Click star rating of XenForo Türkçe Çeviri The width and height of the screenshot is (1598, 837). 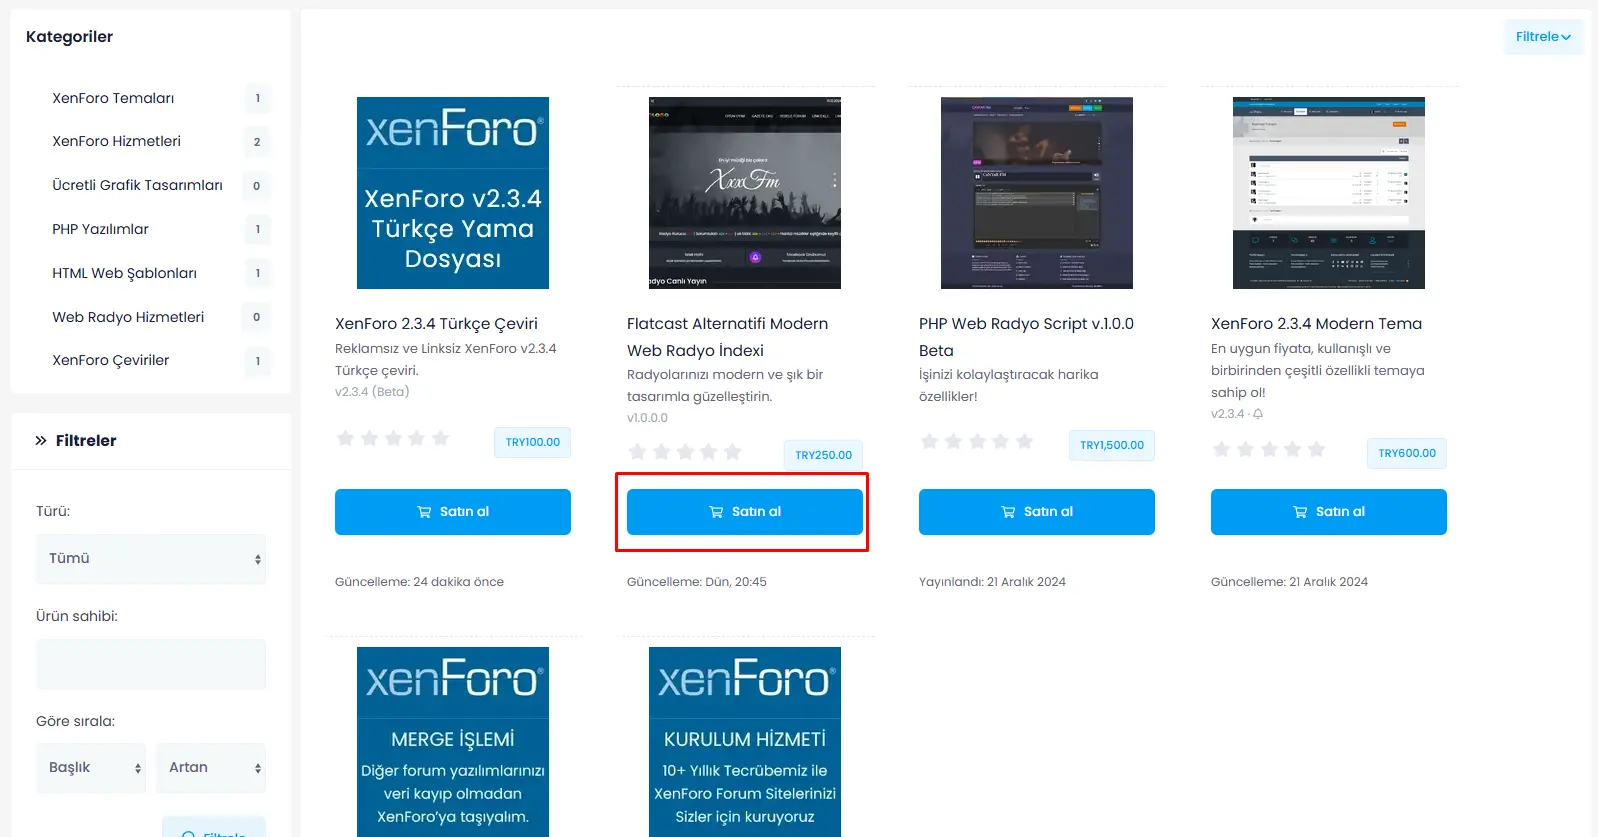coord(393,438)
